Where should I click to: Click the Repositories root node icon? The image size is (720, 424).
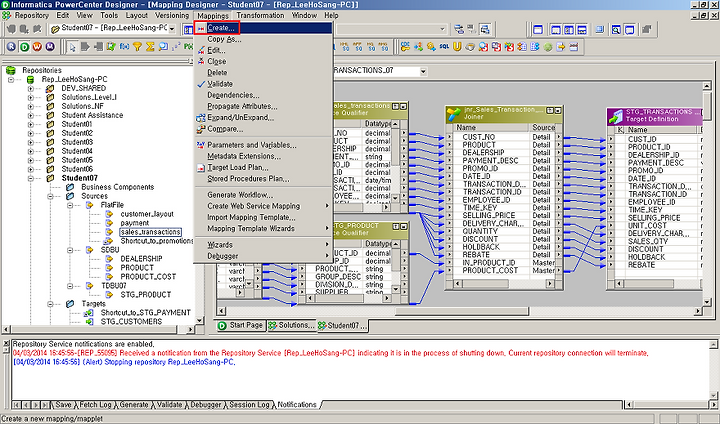pyautogui.click(x=11, y=70)
